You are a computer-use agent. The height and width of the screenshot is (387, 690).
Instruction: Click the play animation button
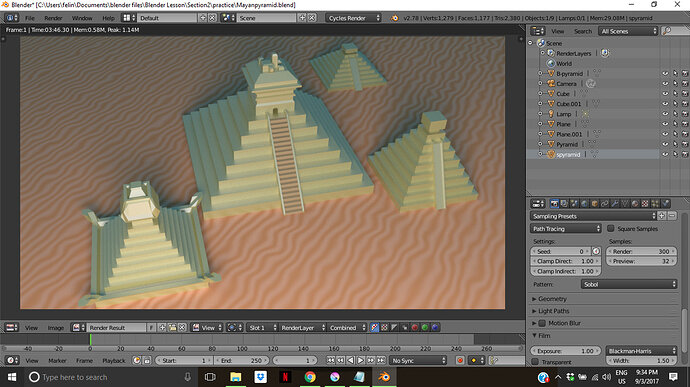pos(360,361)
